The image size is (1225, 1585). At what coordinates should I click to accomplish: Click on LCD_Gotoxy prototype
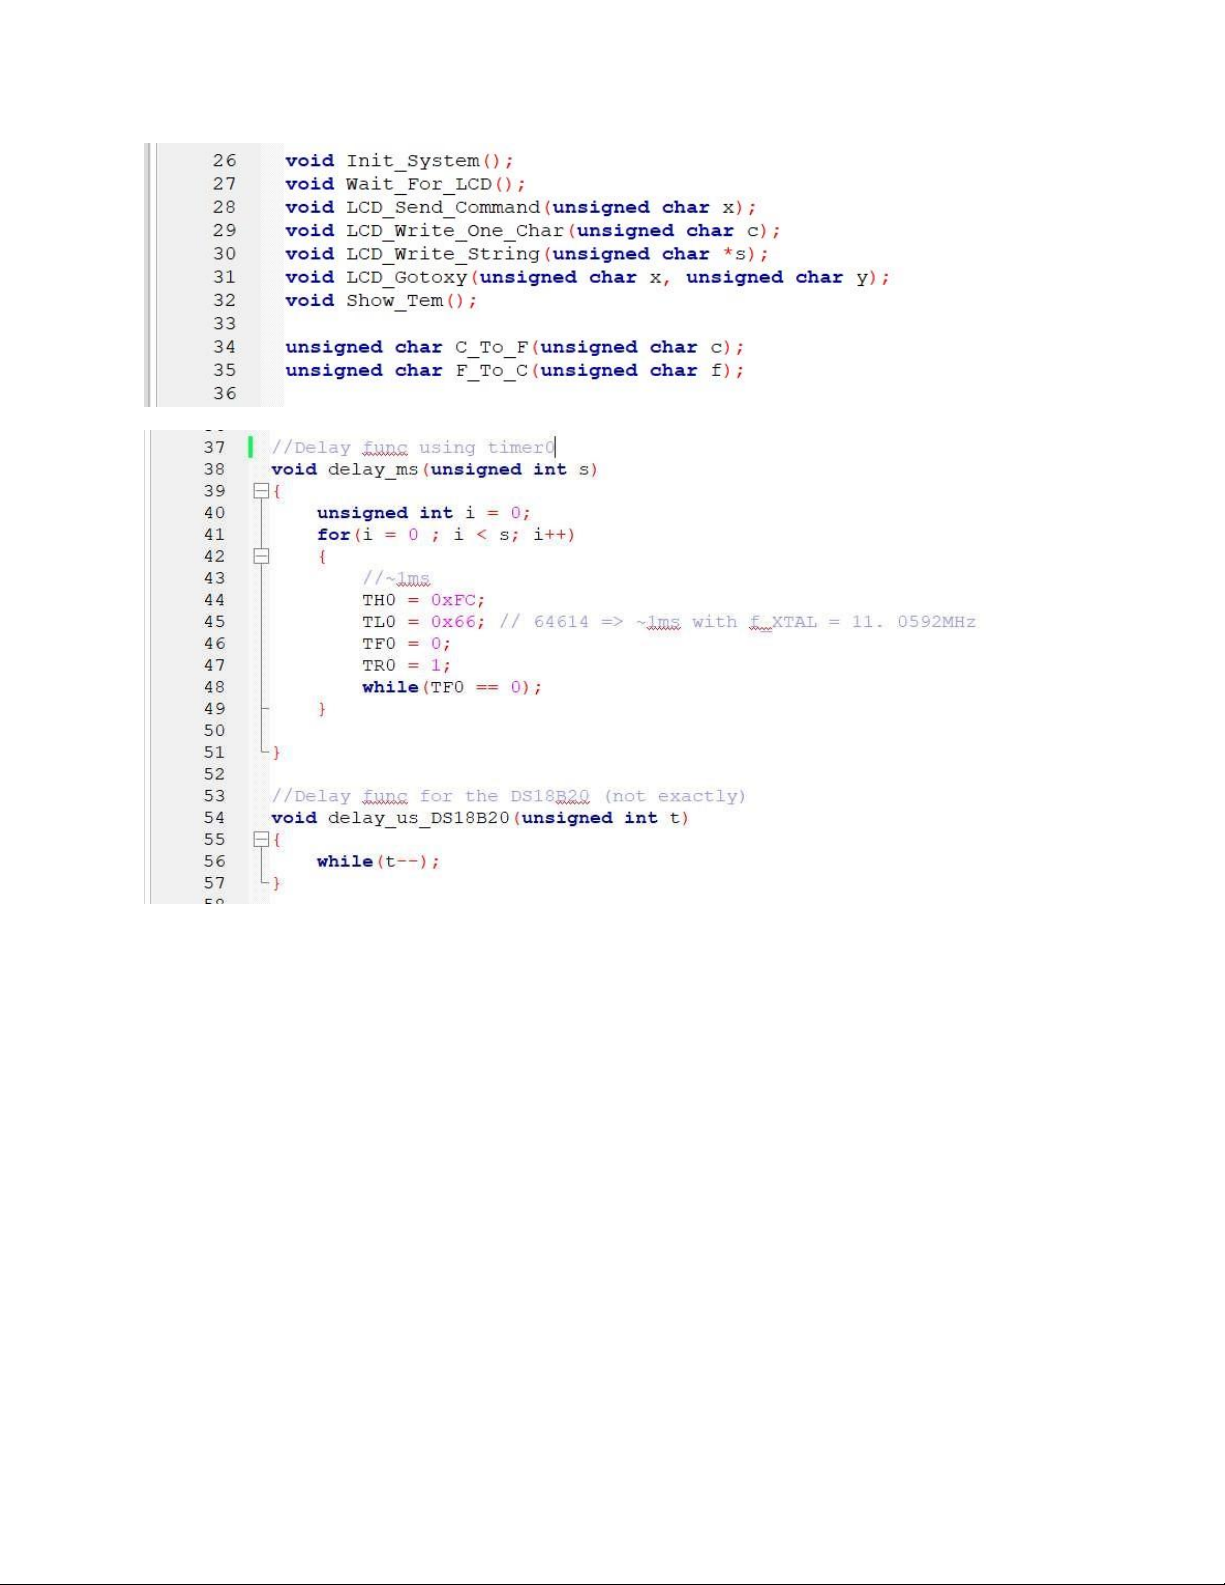pos(587,277)
